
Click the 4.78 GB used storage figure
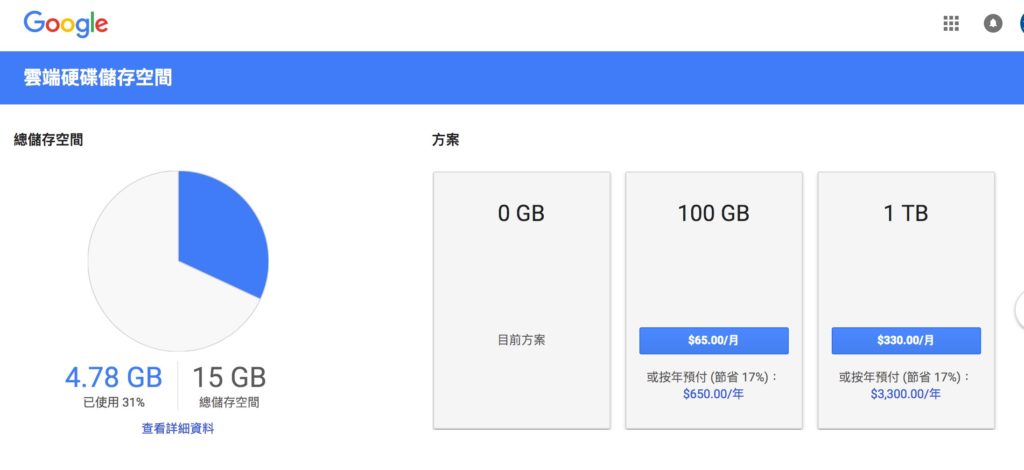click(x=114, y=378)
